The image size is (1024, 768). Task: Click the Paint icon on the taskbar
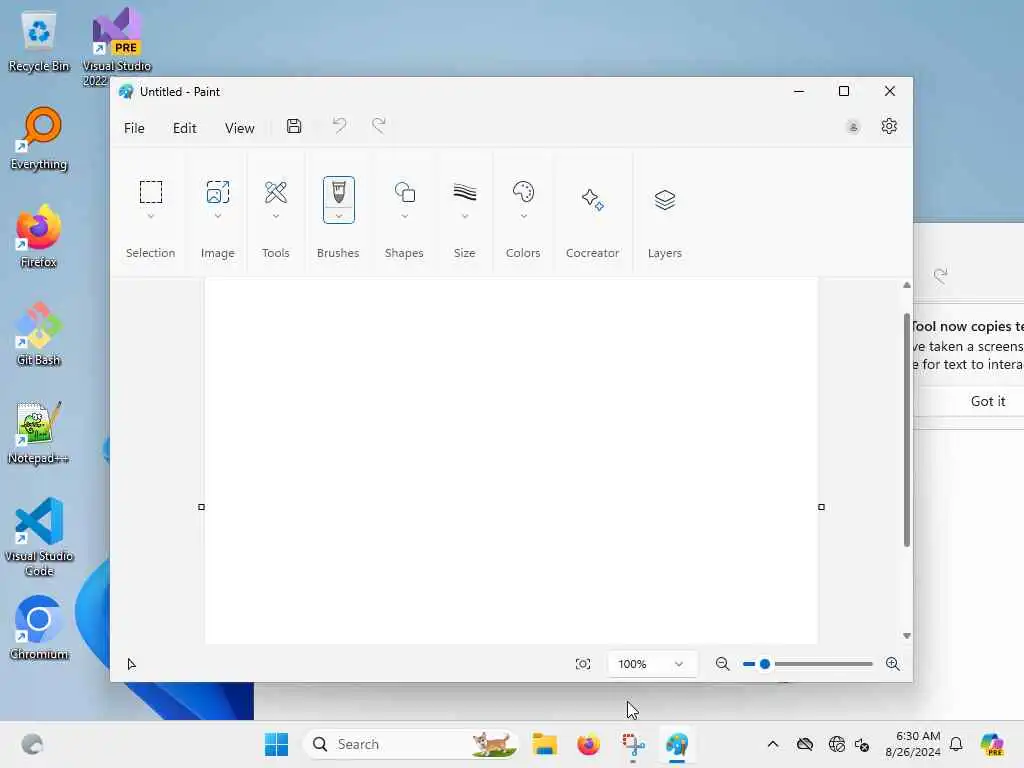(x=677, y=744)
